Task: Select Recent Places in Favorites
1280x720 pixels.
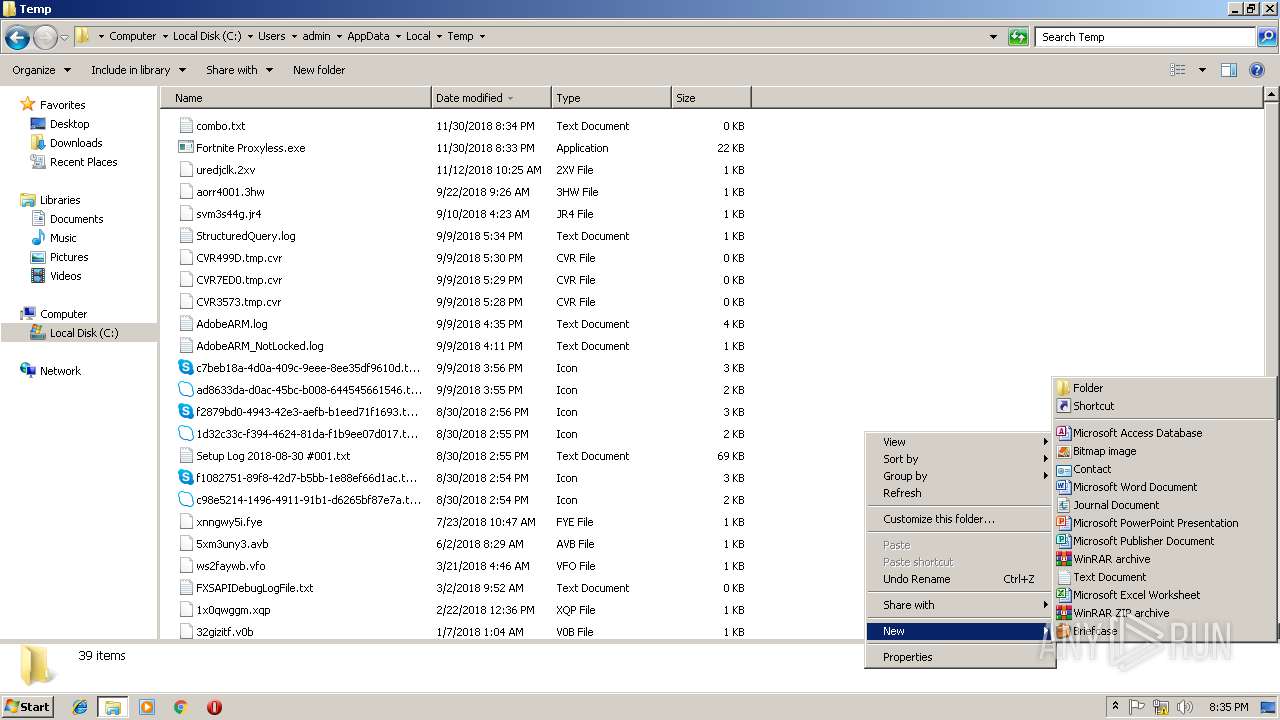Action: [x=83, y=162]
